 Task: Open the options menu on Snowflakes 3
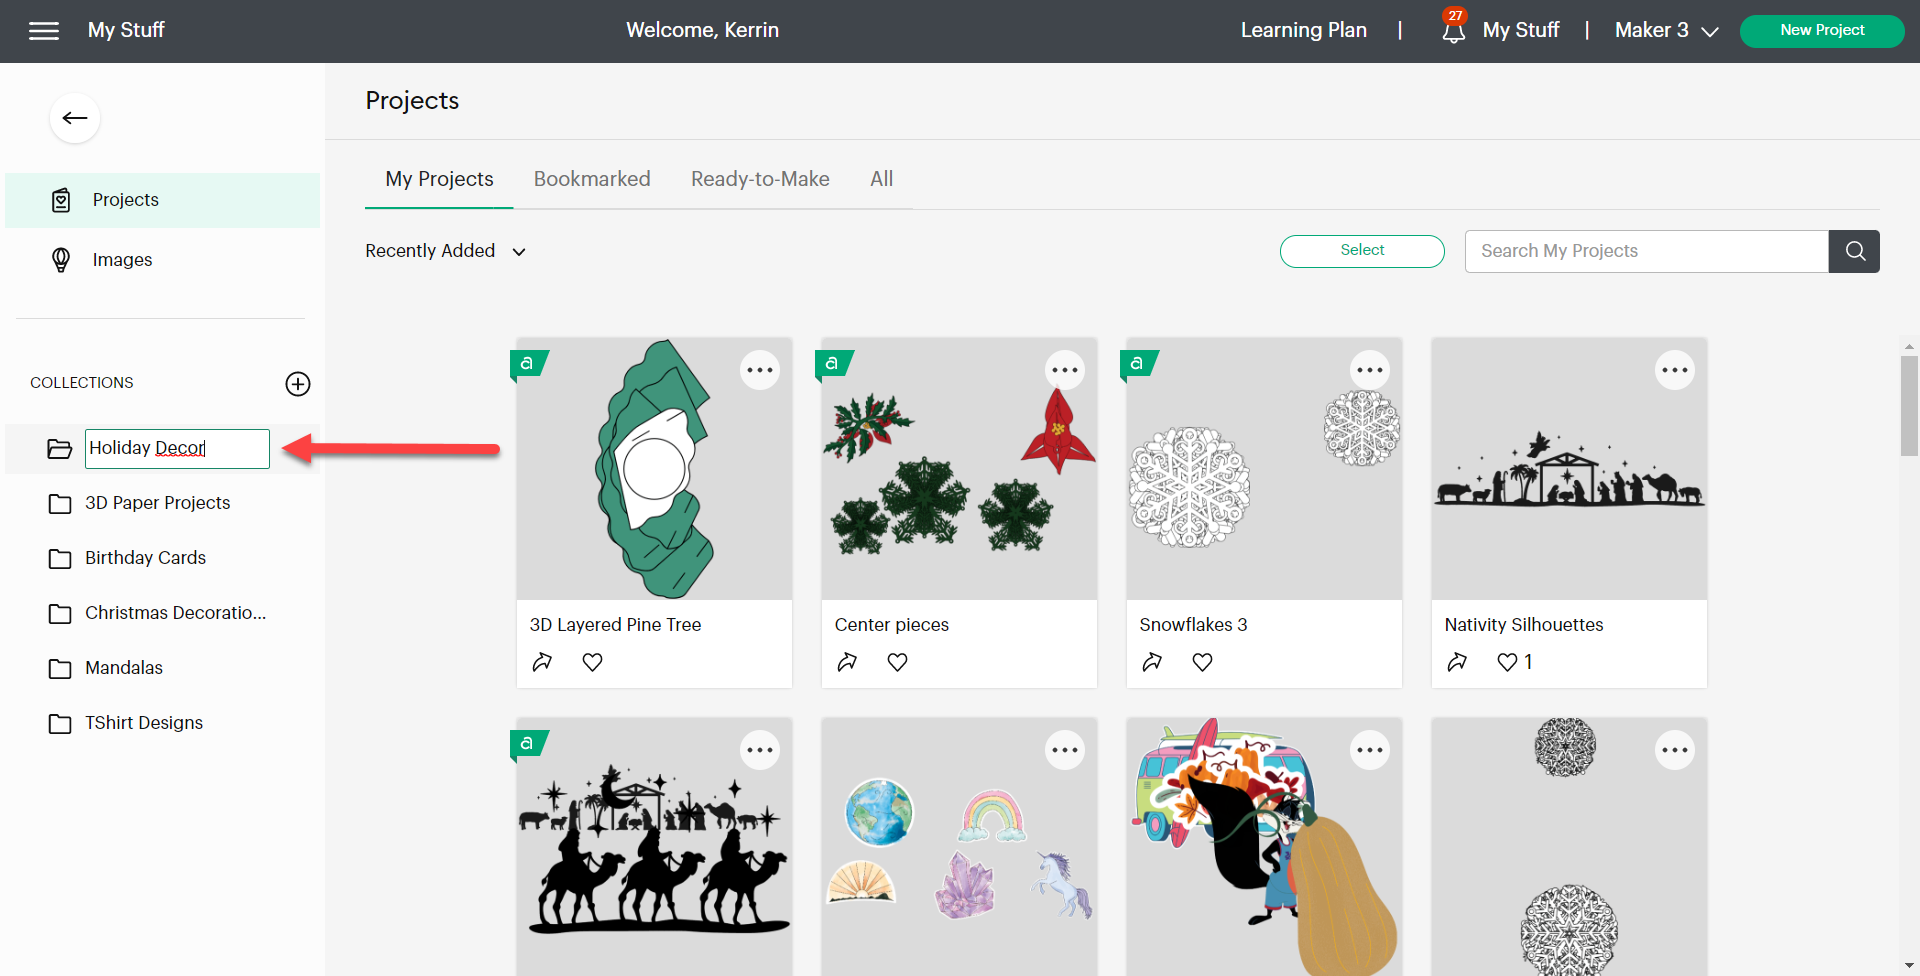point(1370,369)
